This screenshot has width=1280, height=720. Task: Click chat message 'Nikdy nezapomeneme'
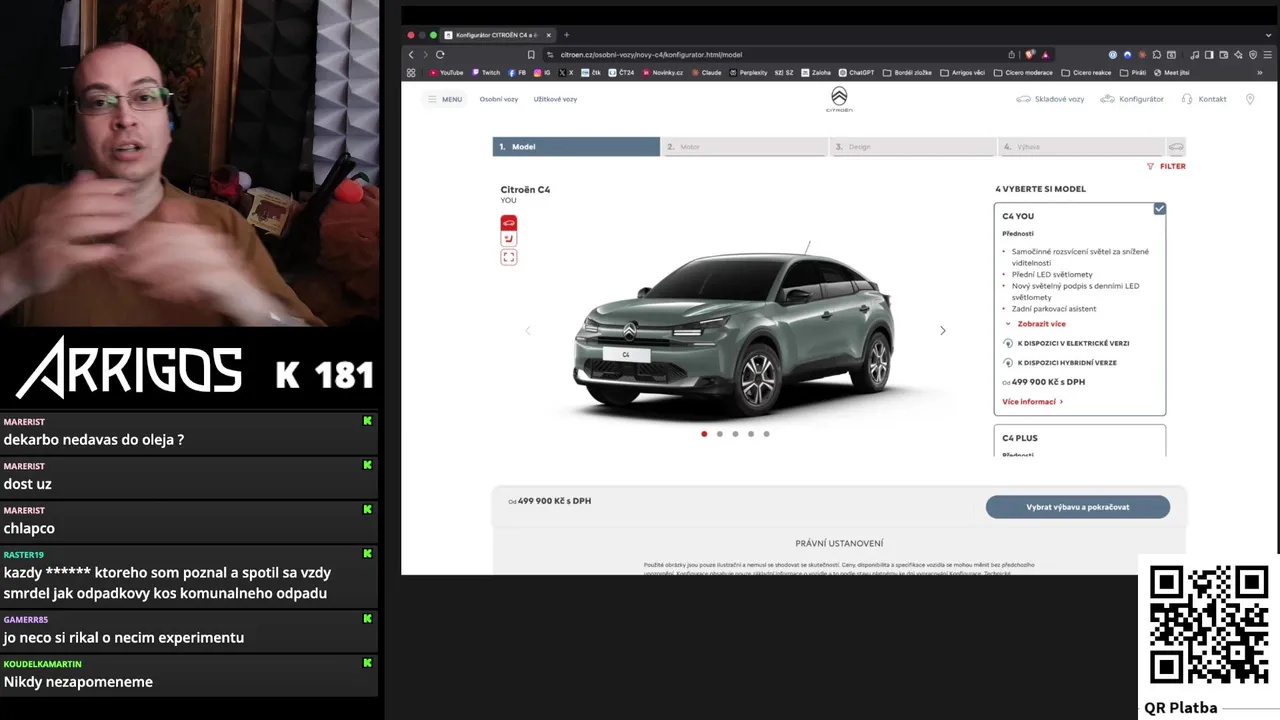point(78,682)
